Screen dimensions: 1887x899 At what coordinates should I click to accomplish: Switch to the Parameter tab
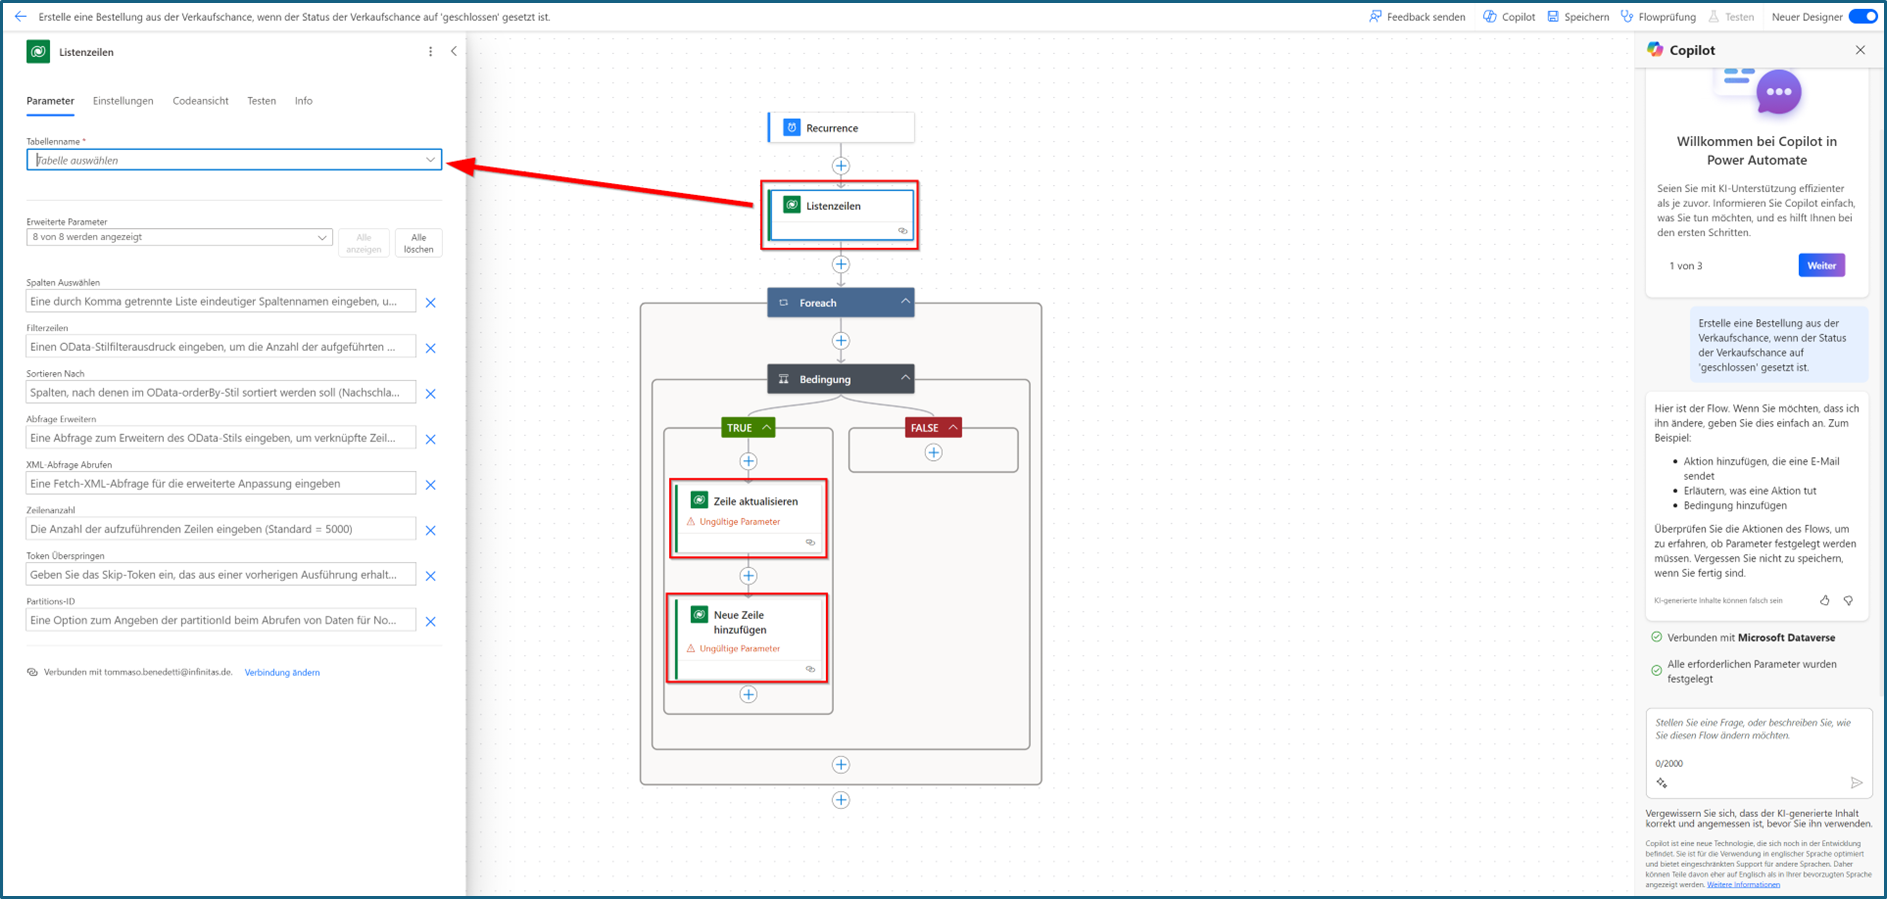point(50,101)
